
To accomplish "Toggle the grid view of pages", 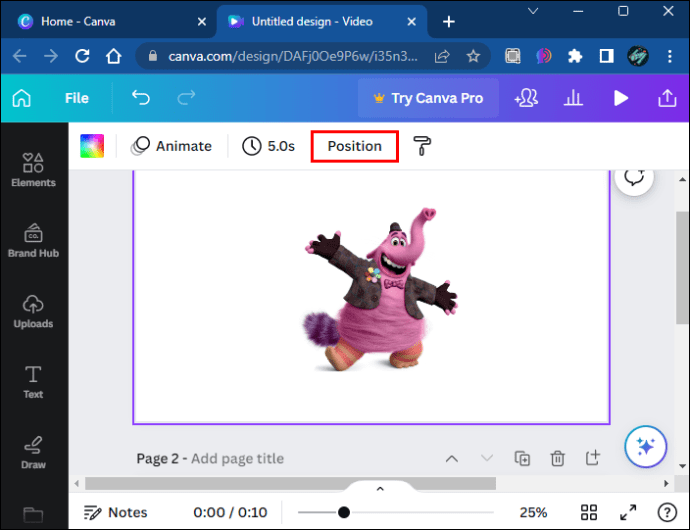I will [x=588, y=512].
